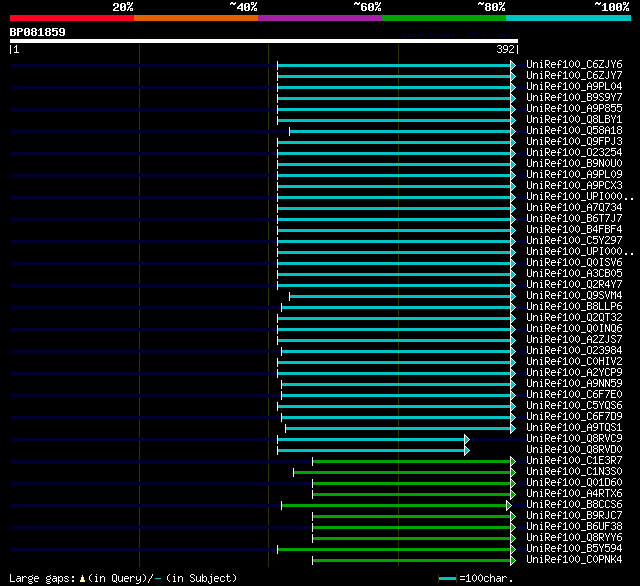Open the UniRef100_Q58A18 entry
This screenshot has height=586, width=640.
pos(574,131)
